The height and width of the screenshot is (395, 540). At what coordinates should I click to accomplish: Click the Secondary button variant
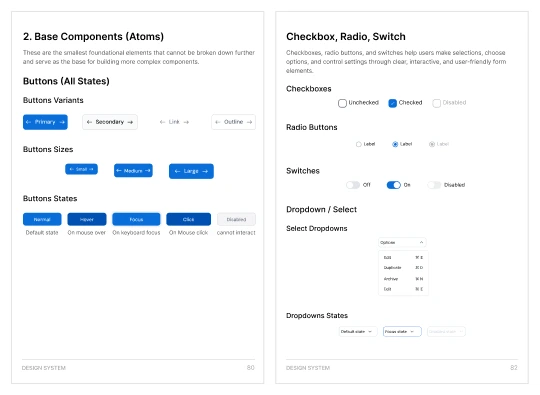(110, 122)
